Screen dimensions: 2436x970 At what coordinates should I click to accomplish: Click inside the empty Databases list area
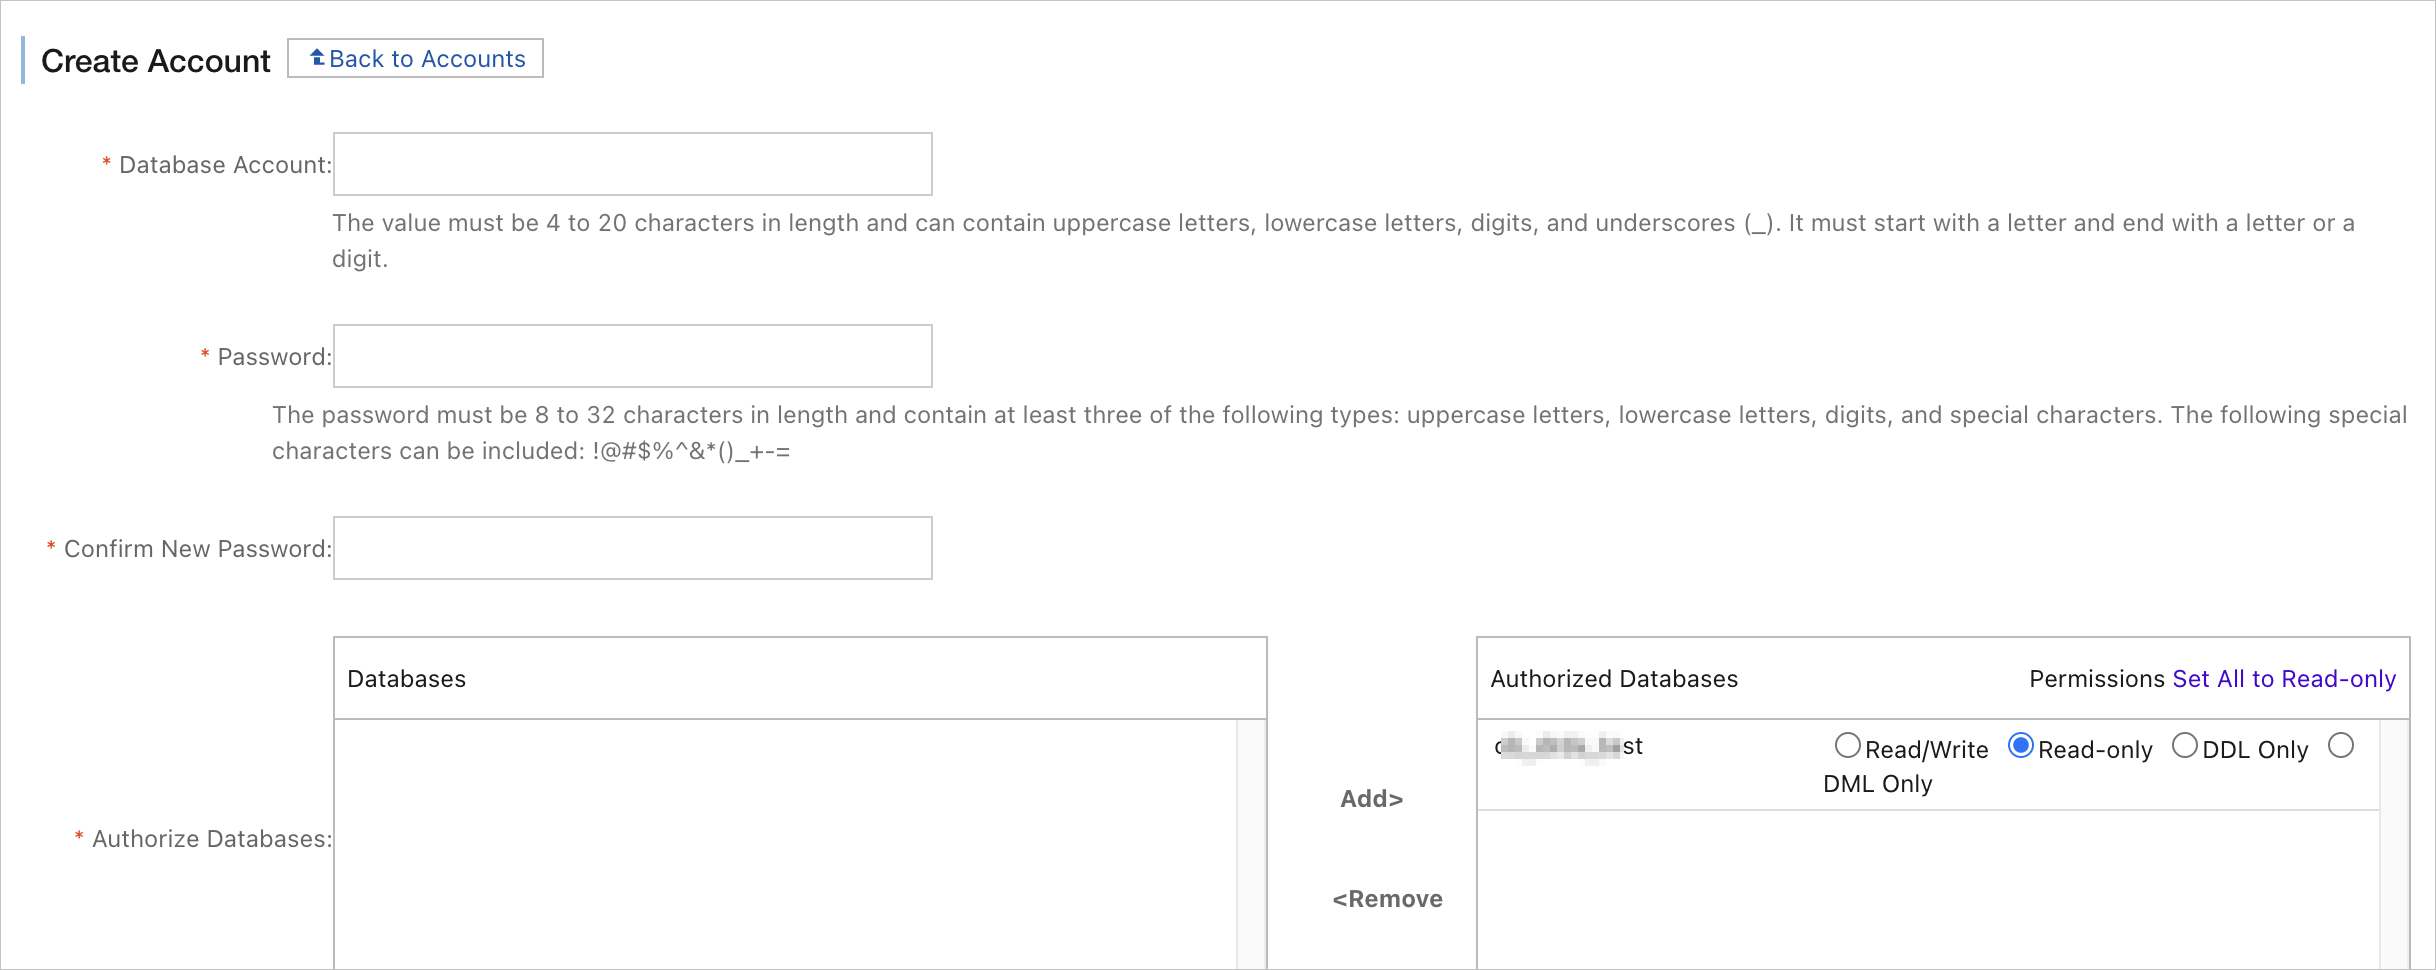(785, 842)
